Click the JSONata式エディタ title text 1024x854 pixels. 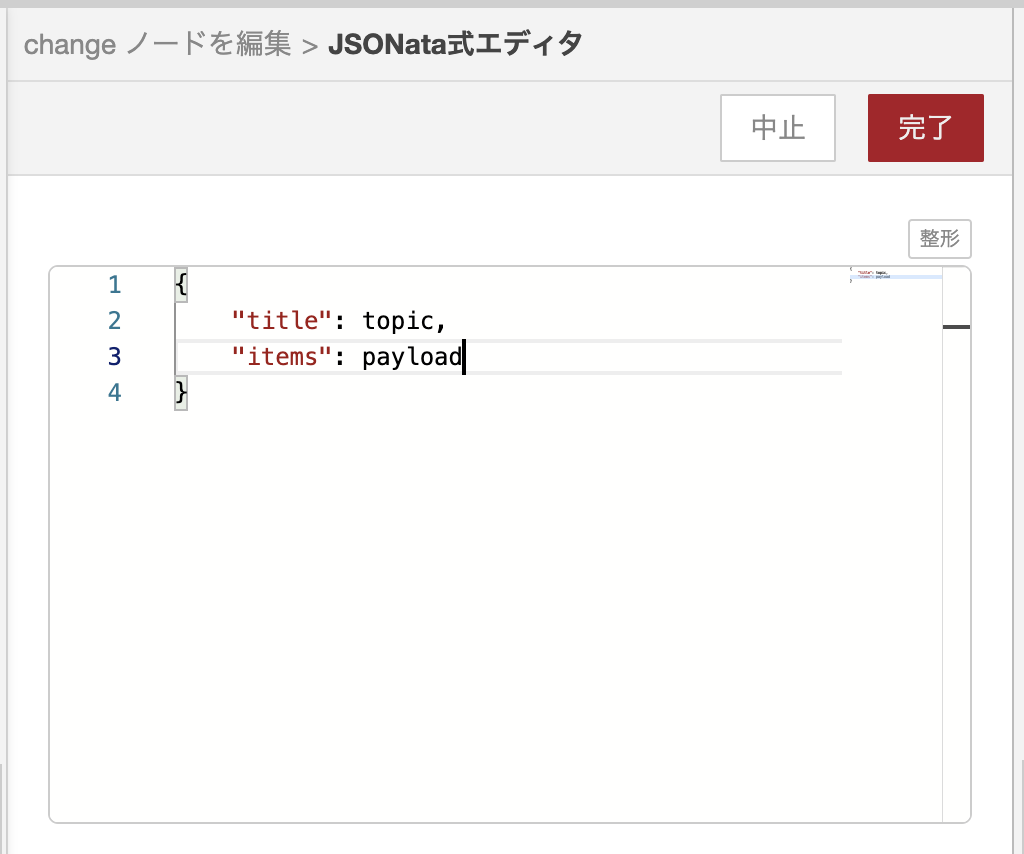455,44
